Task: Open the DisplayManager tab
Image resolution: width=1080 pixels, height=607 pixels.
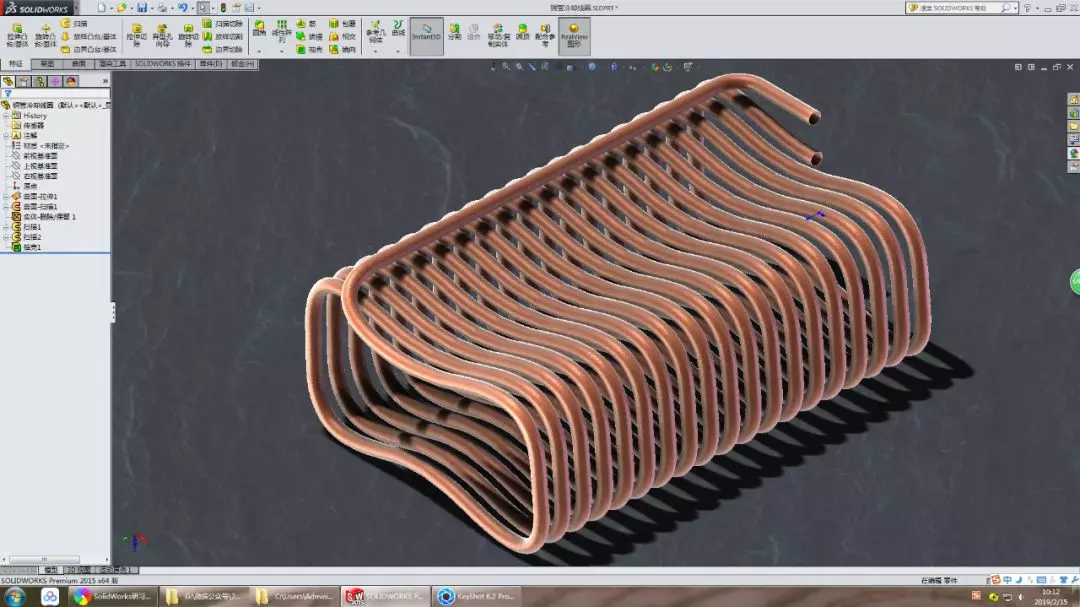Action: [71, 81]
